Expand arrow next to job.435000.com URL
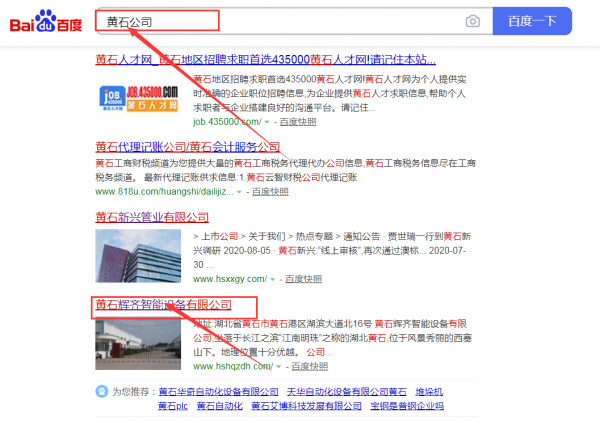Viewport: 600px width, 421px height. pyautogui.click(x=269, y=121)
